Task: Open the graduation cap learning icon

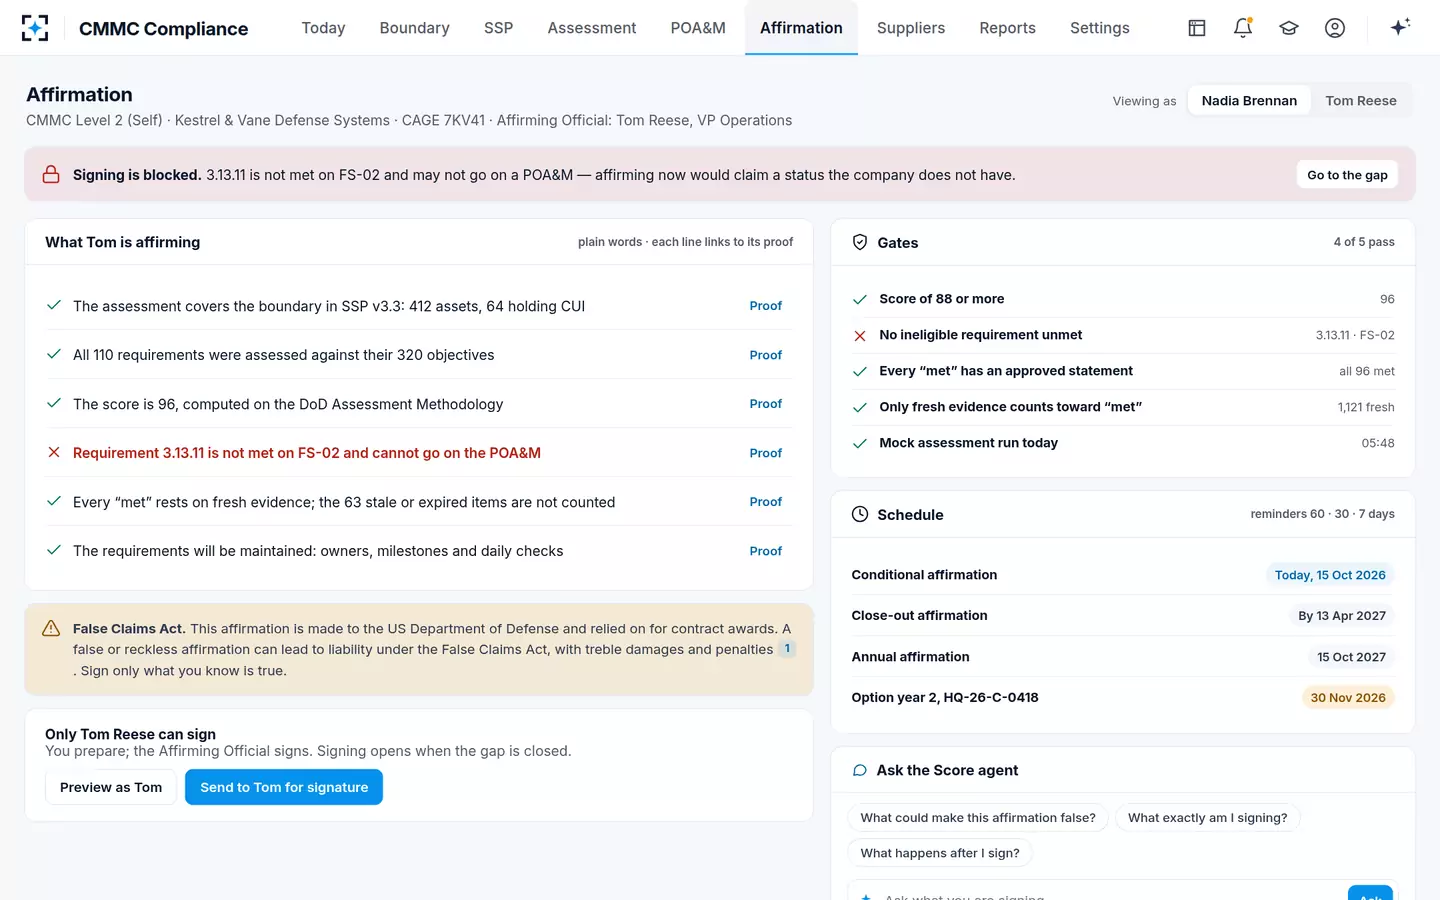Action: [x=1289, y=28]
